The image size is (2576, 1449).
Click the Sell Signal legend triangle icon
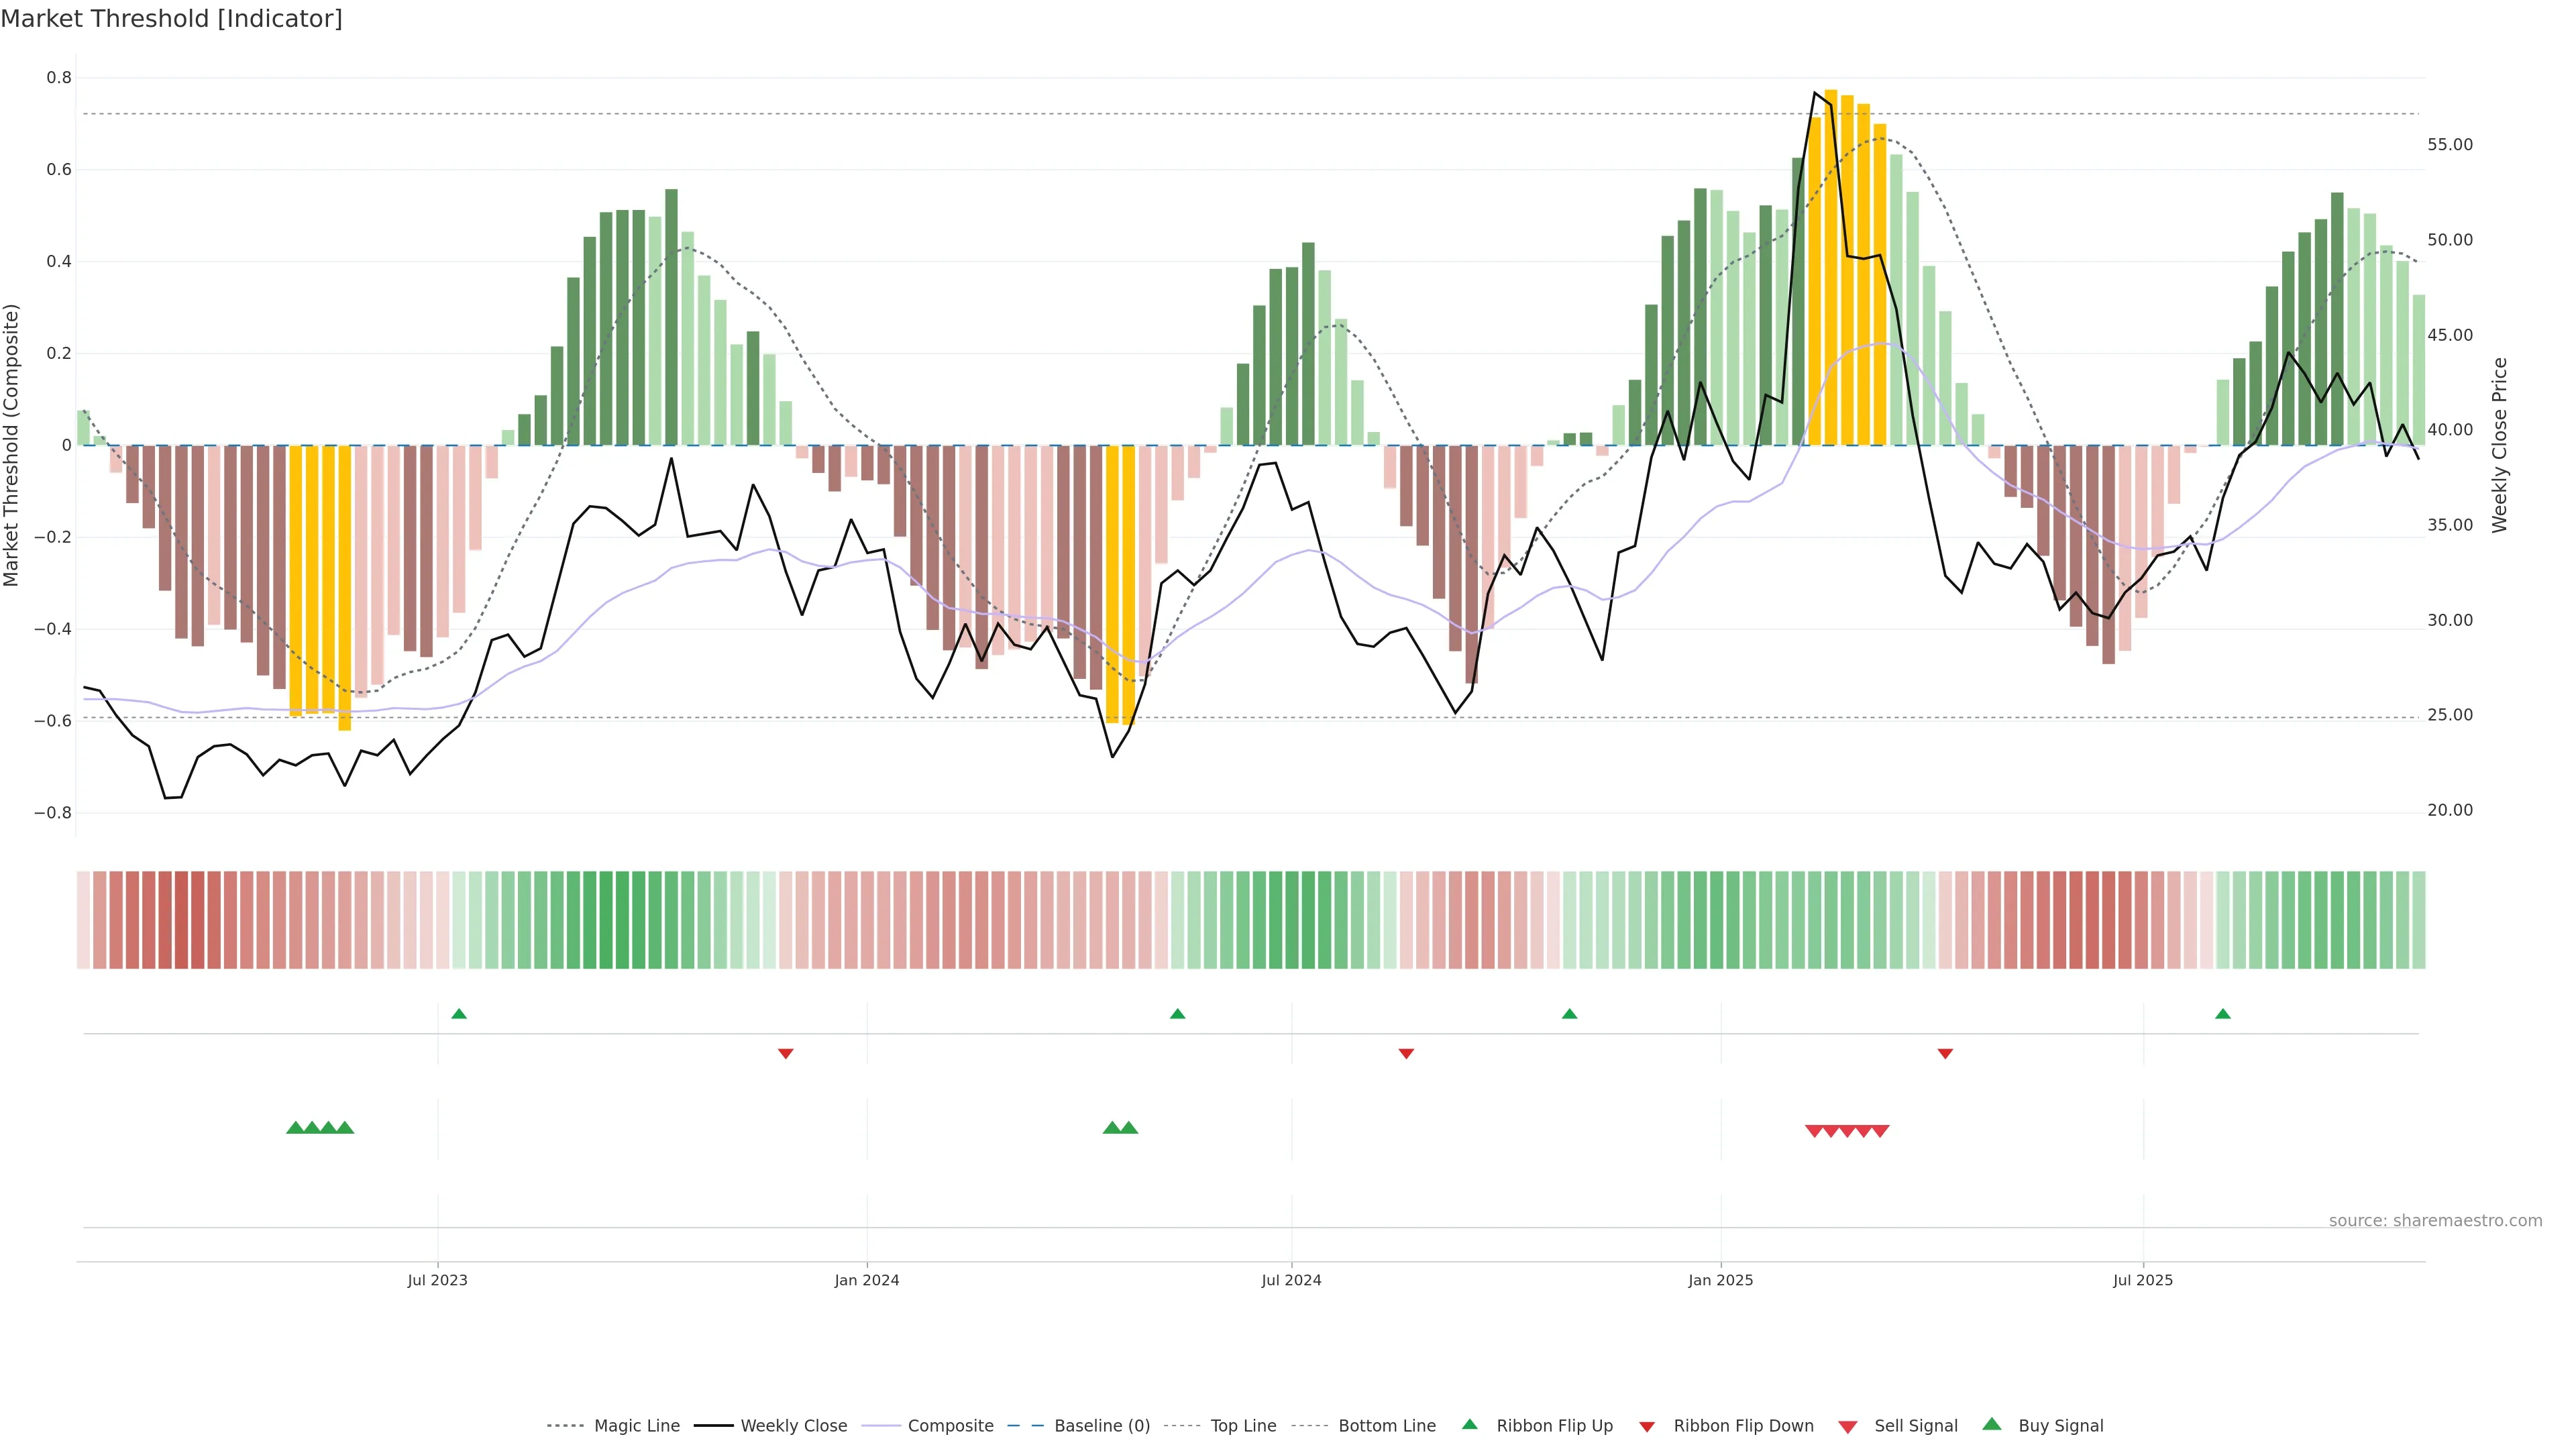tap(1847, 1426)
